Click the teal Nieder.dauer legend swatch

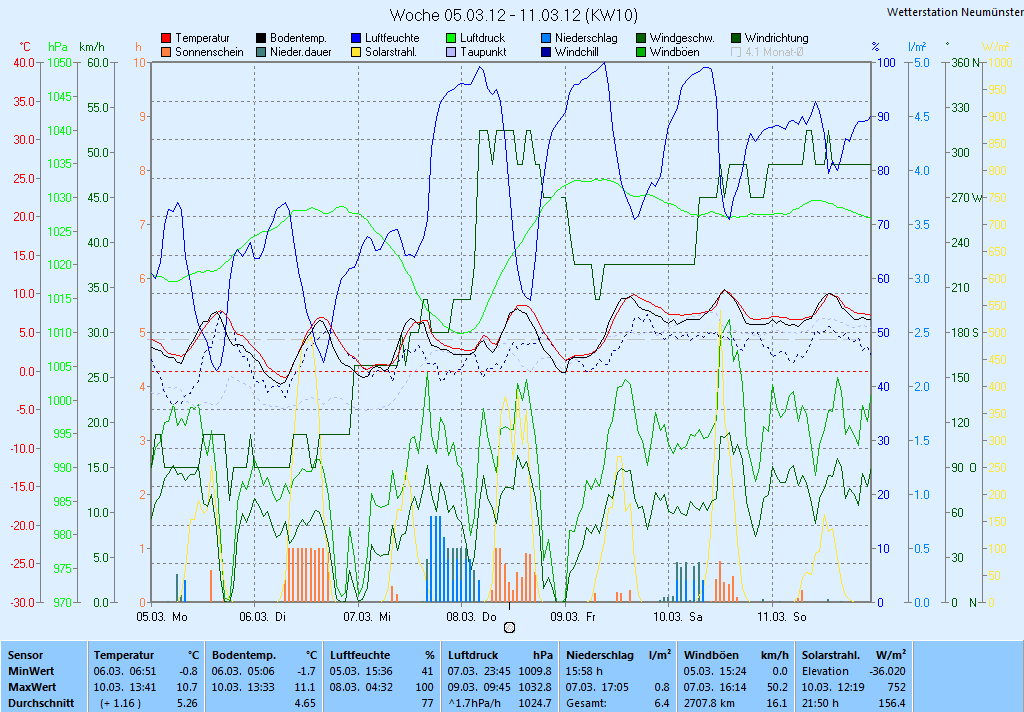[x=261, y=52]
